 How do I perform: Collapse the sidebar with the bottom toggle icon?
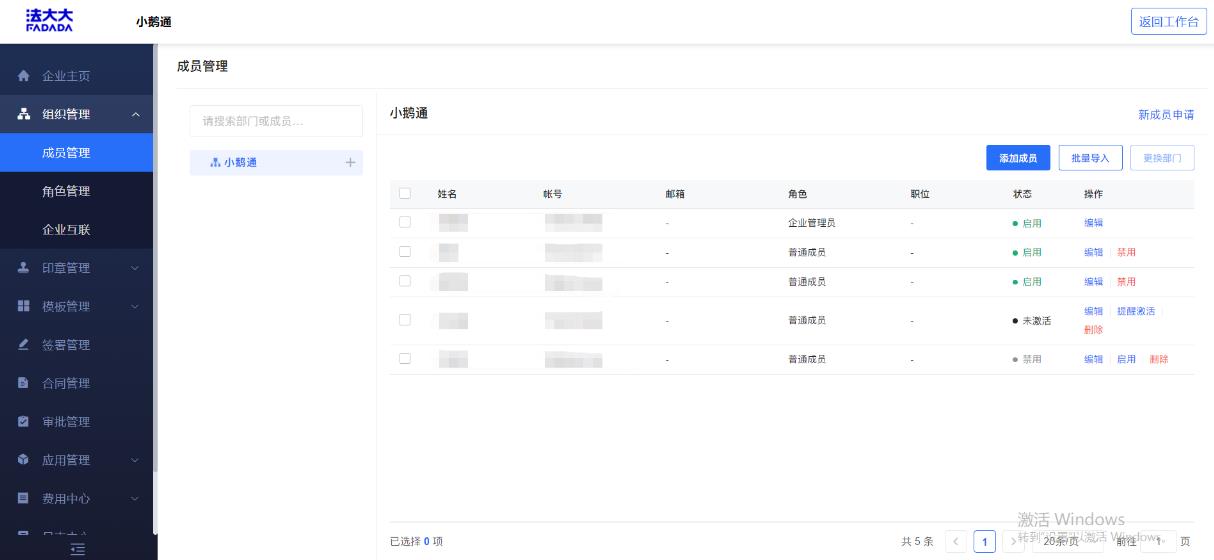[x=78, y=549]
